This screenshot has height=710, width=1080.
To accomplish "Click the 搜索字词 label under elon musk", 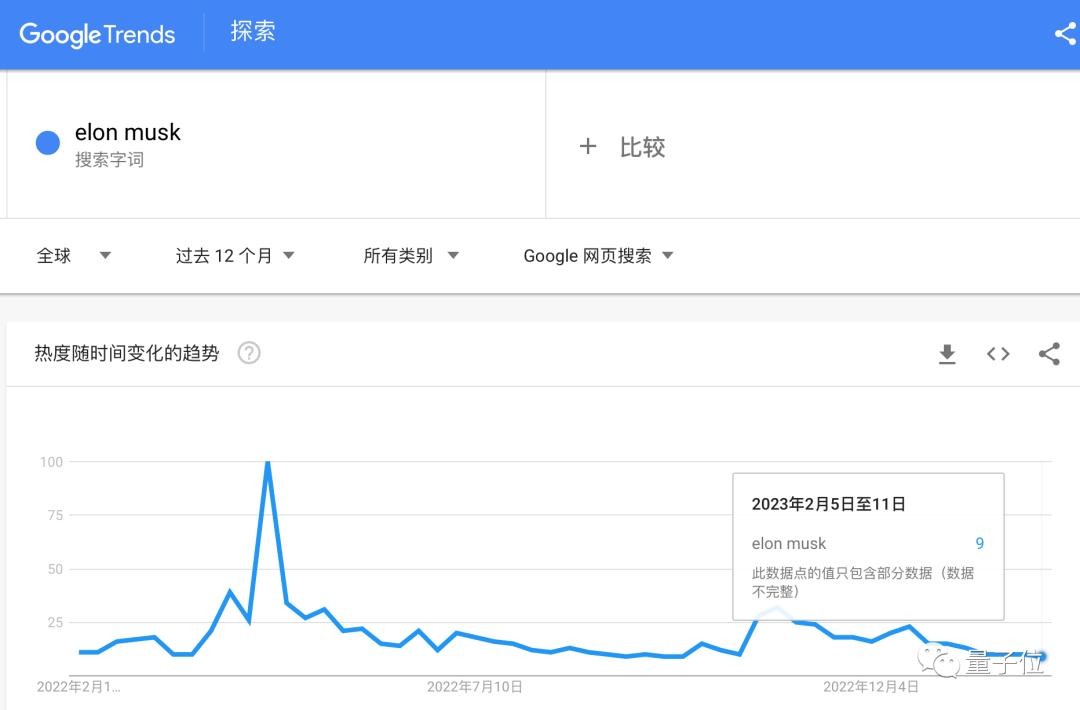I will click(x=110, y=160).
